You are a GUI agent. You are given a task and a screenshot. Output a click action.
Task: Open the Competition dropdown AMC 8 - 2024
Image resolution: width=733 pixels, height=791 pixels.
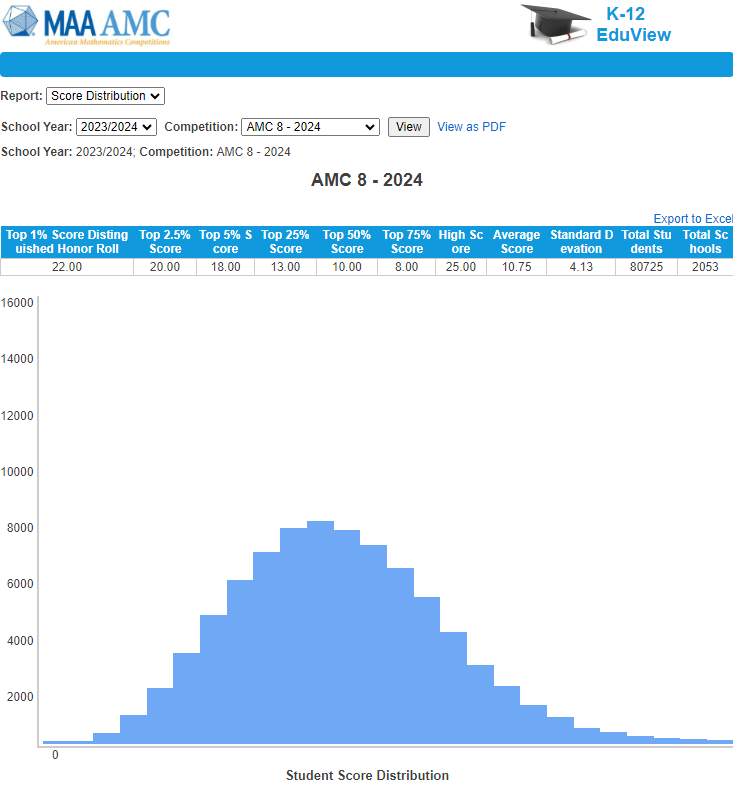310,127
